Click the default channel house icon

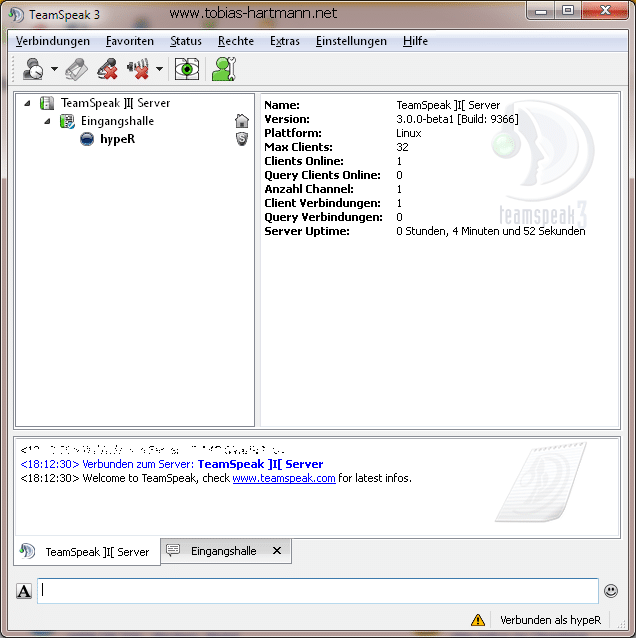coord(242,121)
